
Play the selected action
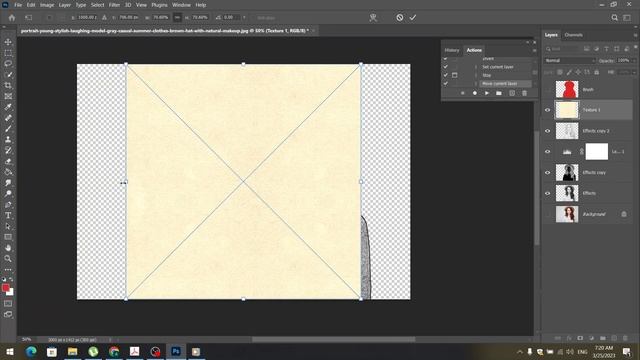(x=487, y=93)
